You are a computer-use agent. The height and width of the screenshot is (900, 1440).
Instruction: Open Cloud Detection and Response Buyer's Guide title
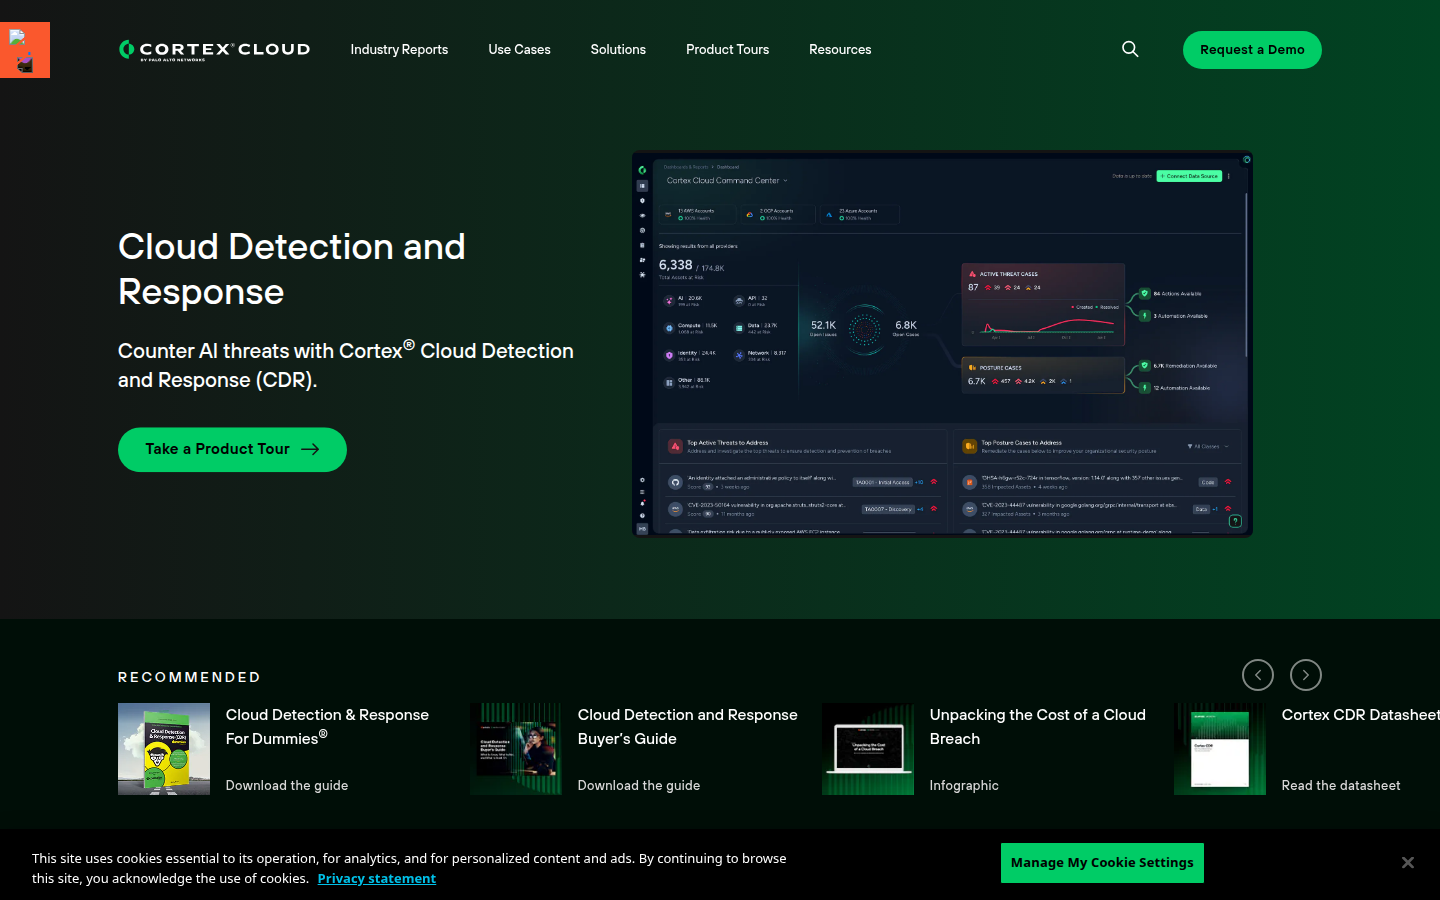[x=687, y=727]
